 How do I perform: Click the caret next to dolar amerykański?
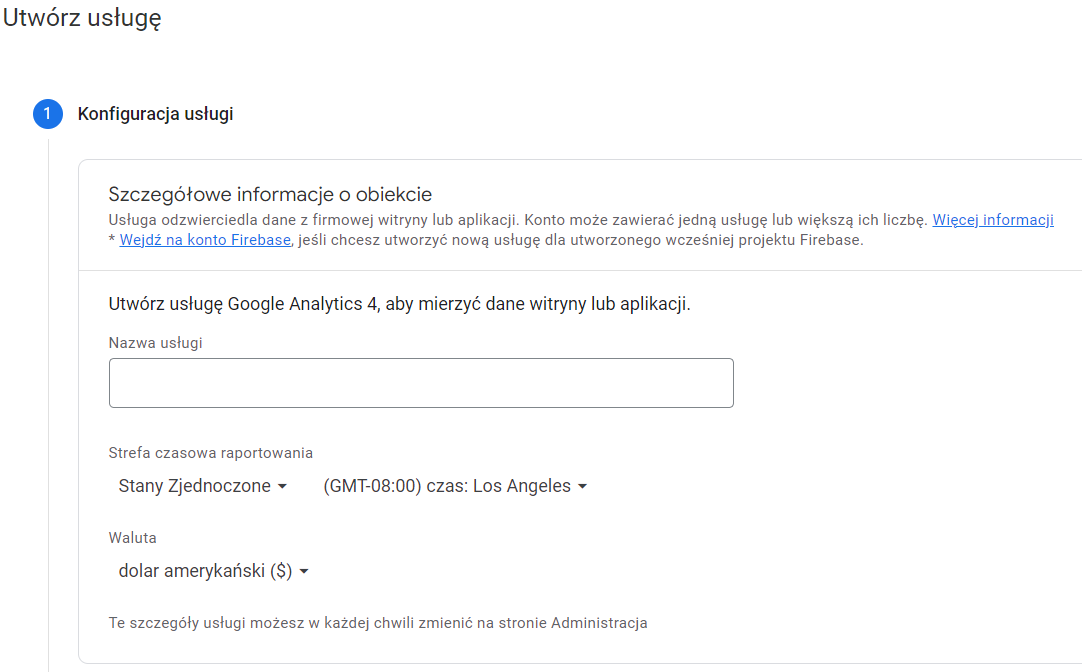click(x=304, y=571)
